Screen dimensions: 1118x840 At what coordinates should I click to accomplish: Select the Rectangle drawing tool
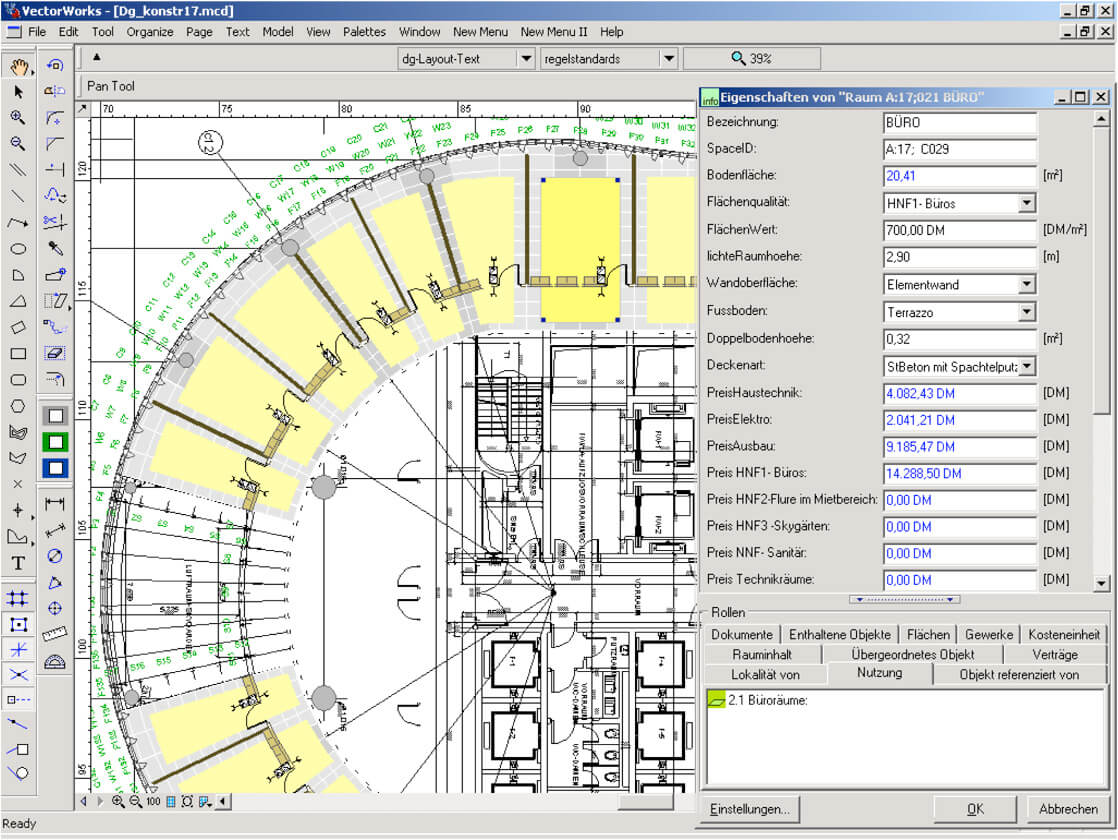pos(18,353)
